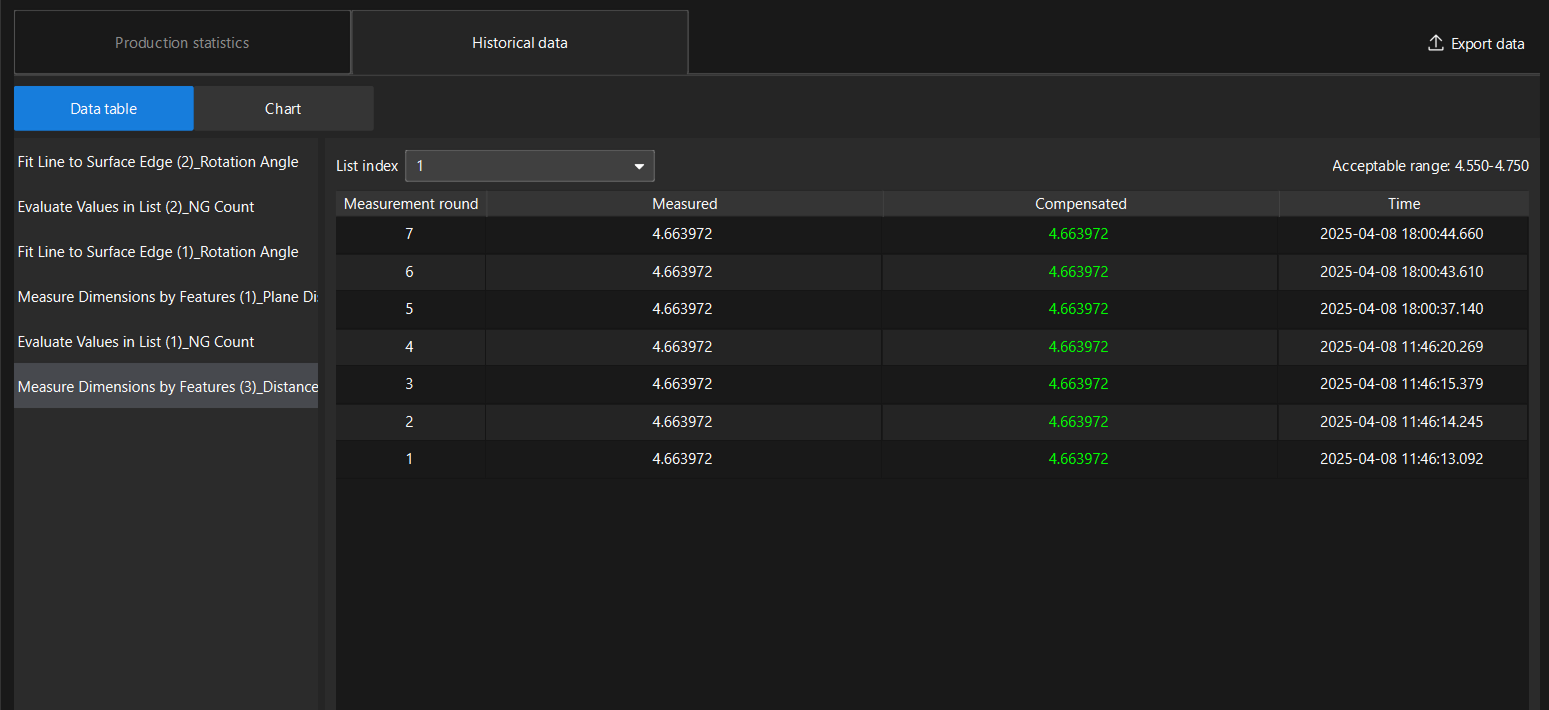Click the Export data upload icon
This screenshot has width=1549, height=710.
[x=1435, y=43]
